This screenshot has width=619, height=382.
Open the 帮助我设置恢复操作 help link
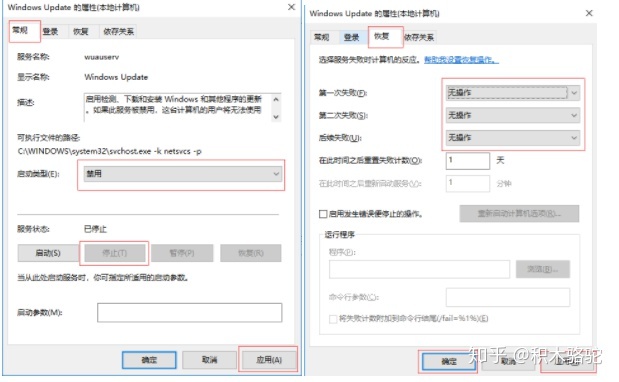coord(461,60)
